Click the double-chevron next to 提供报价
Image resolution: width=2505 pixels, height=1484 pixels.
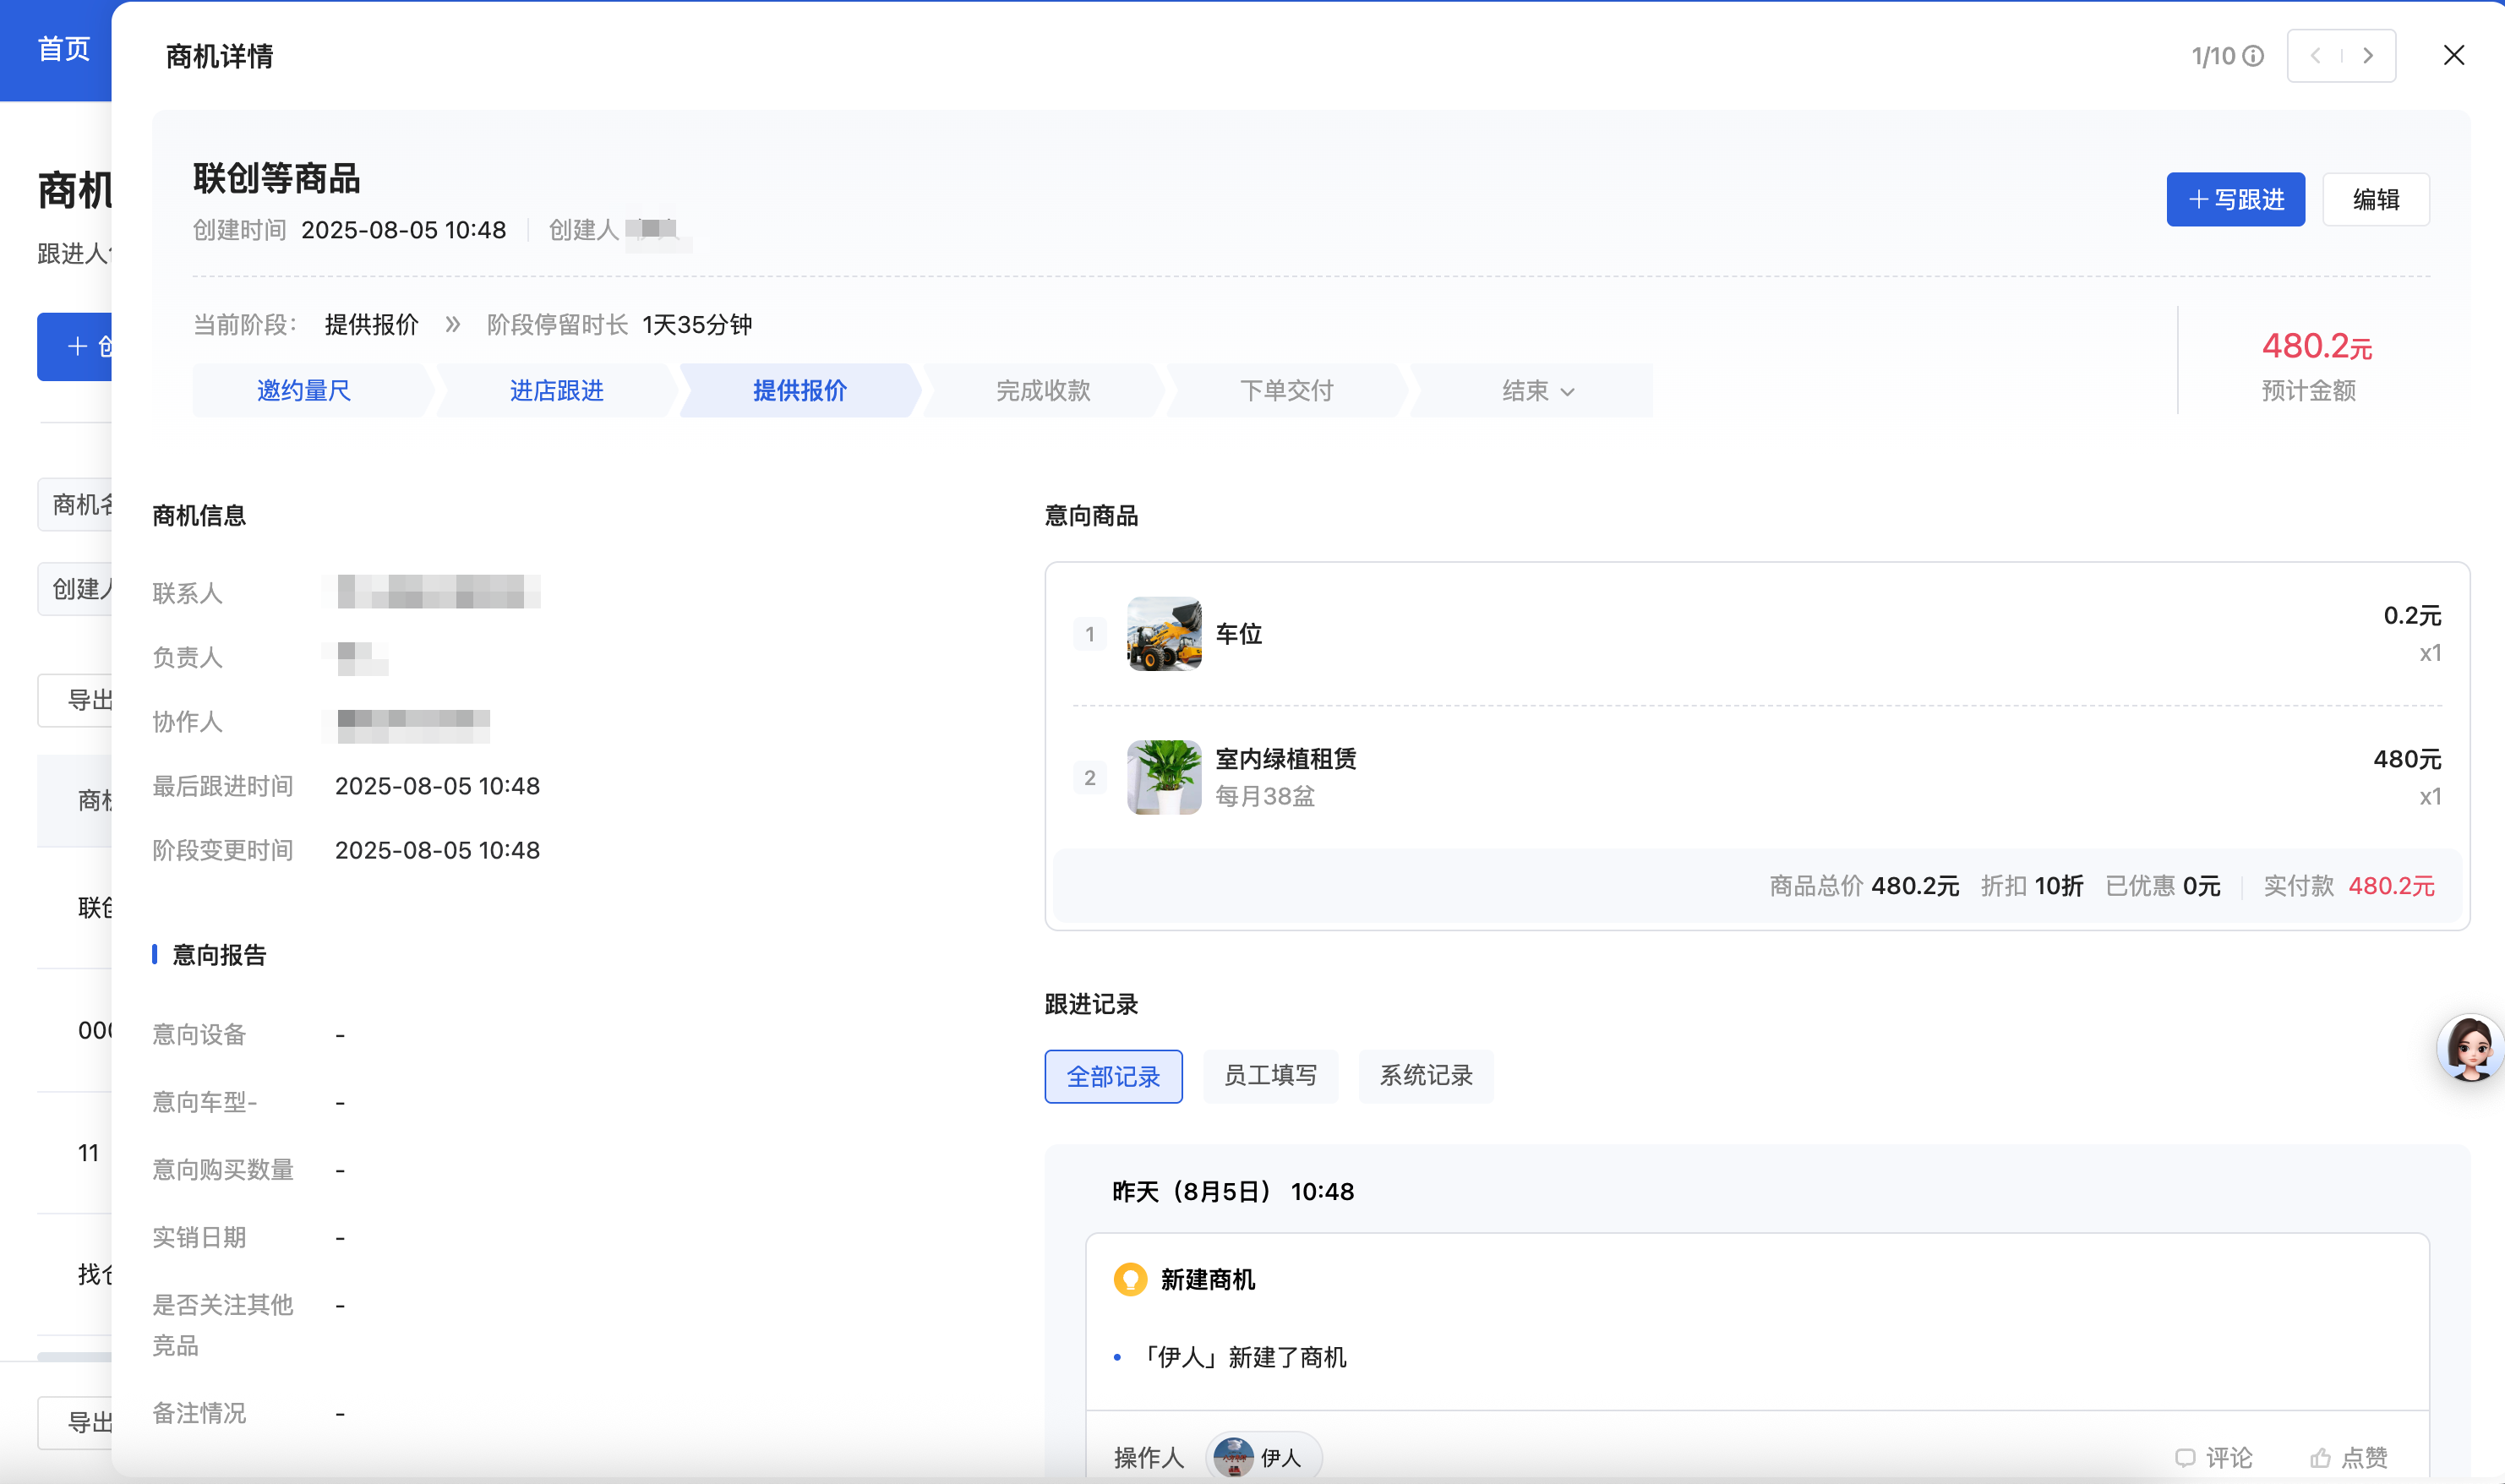click(x=453, y=324)
